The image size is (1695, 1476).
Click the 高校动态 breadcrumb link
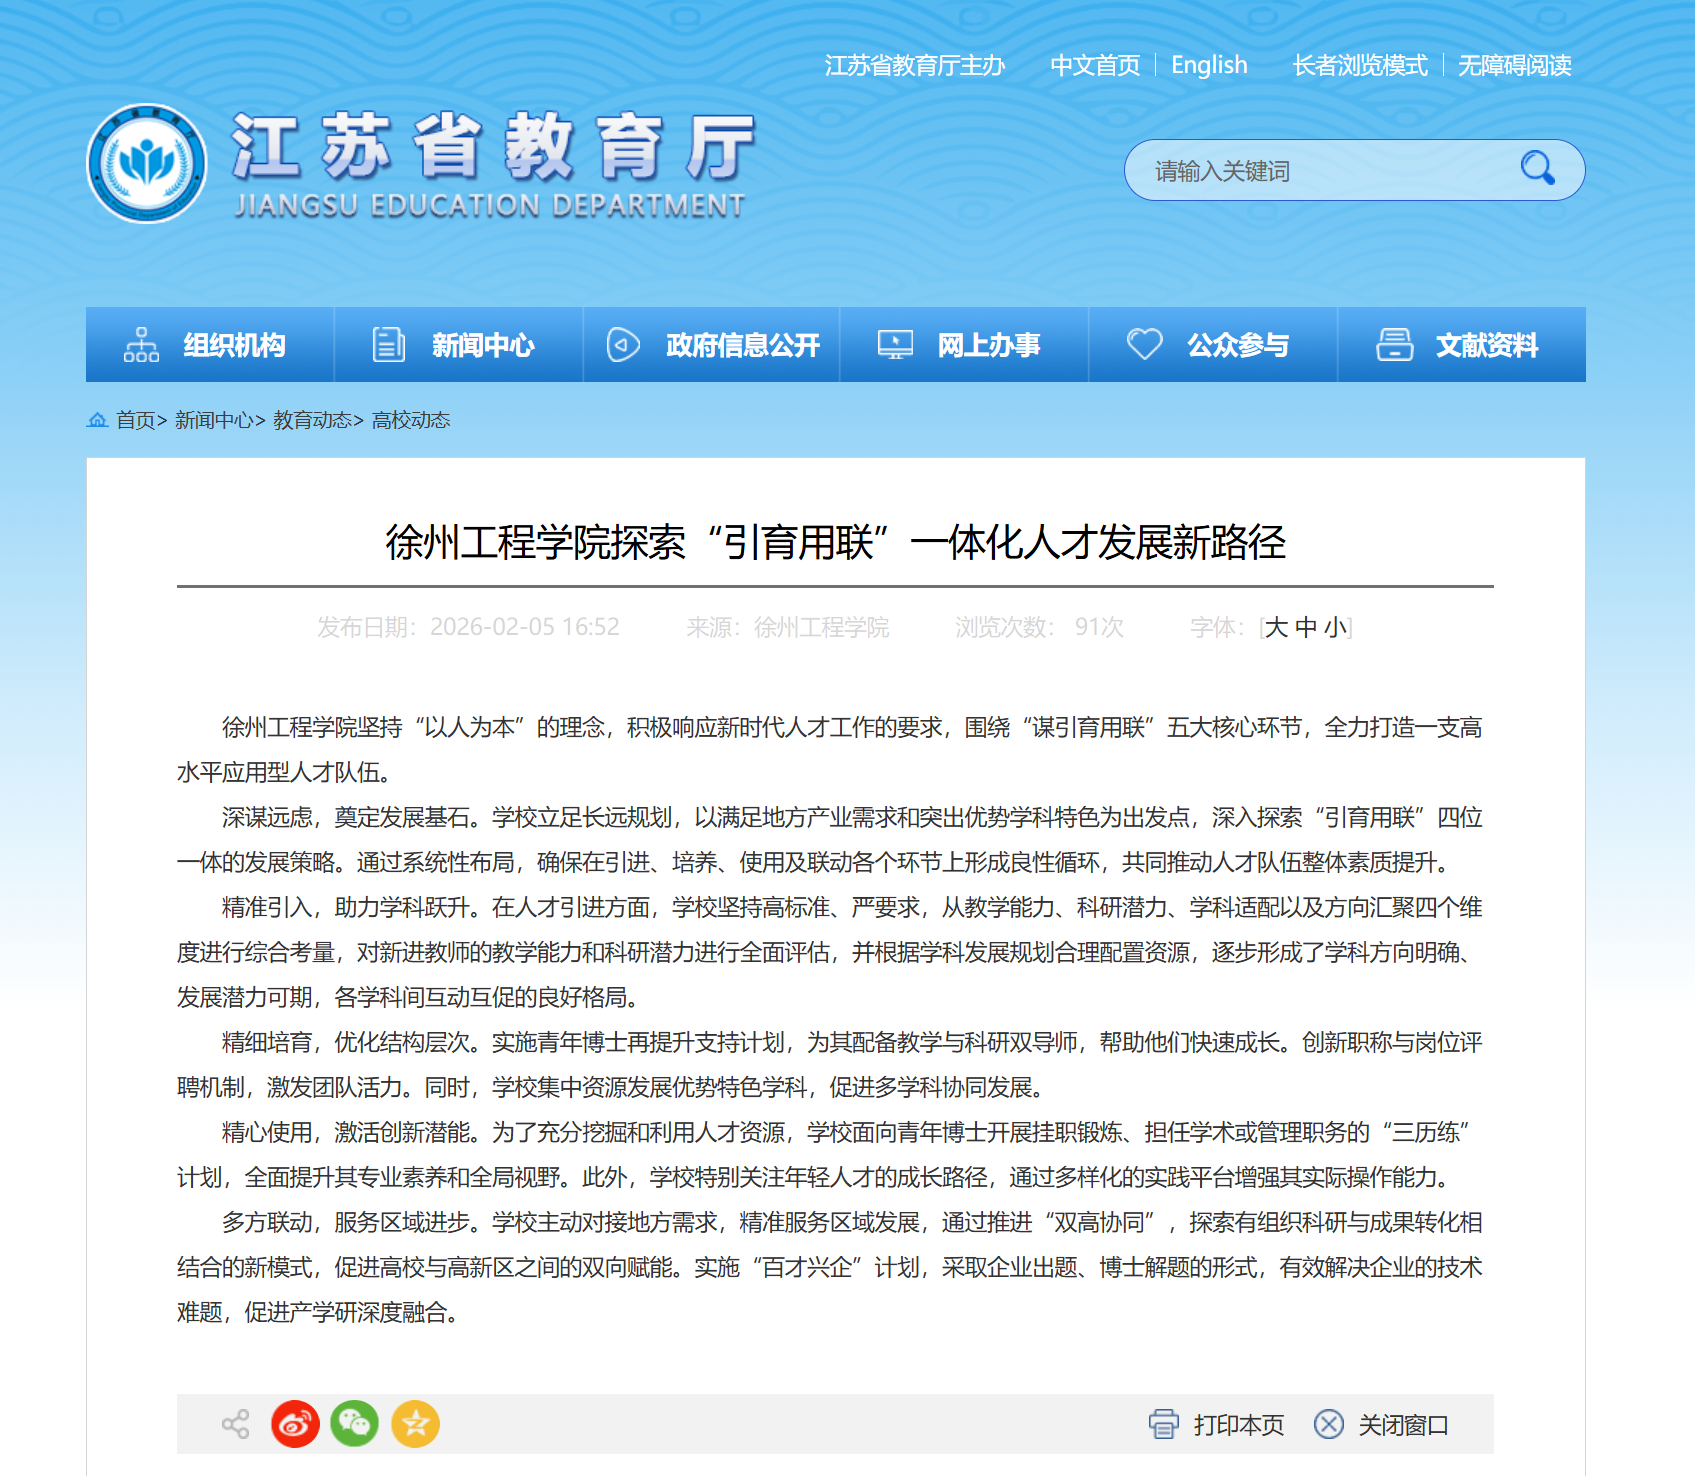pyautogui.click(x=411, y=421)
